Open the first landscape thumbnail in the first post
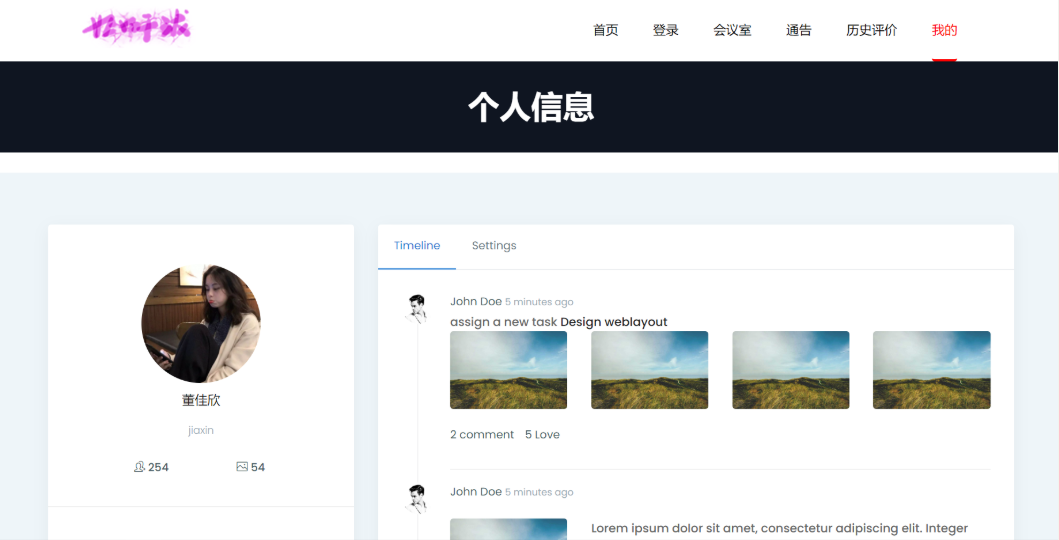The image size is (1059, 540). (509, 370)
